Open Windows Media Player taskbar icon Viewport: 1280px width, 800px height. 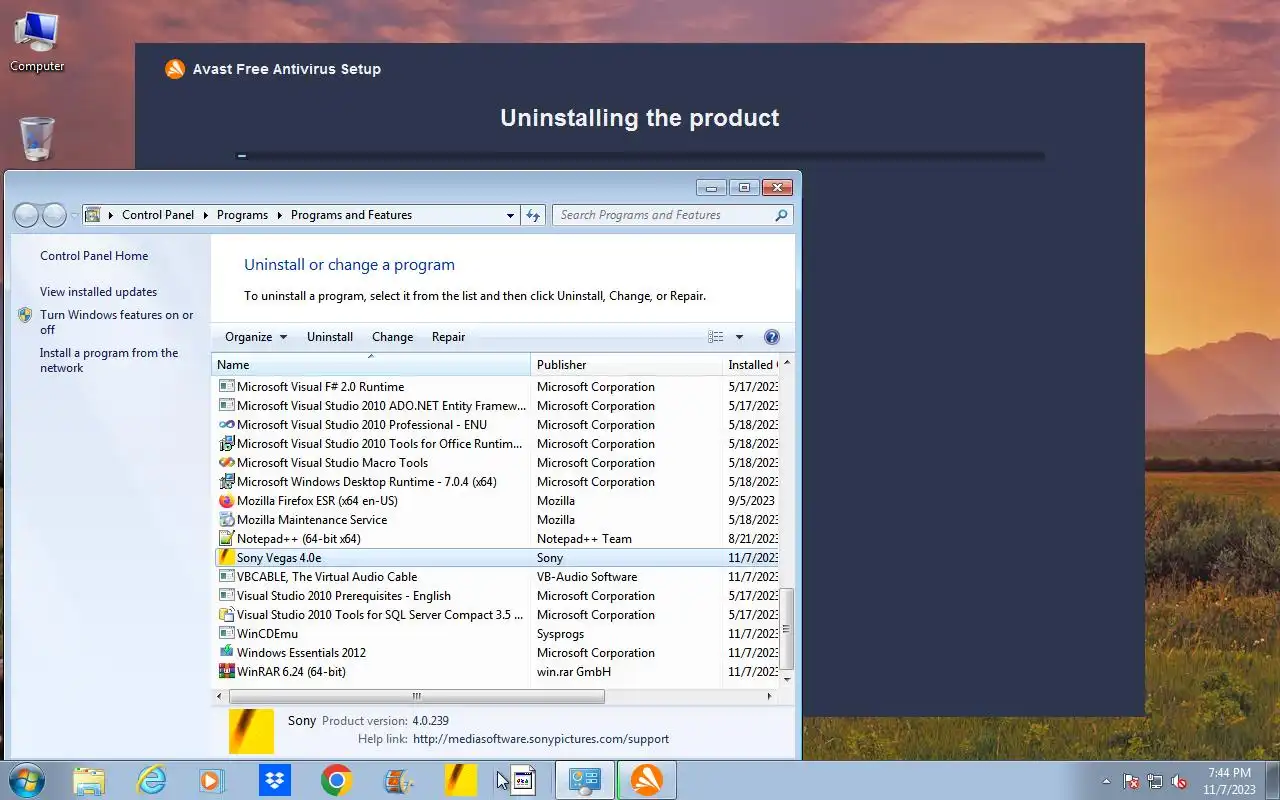(211, 780)
